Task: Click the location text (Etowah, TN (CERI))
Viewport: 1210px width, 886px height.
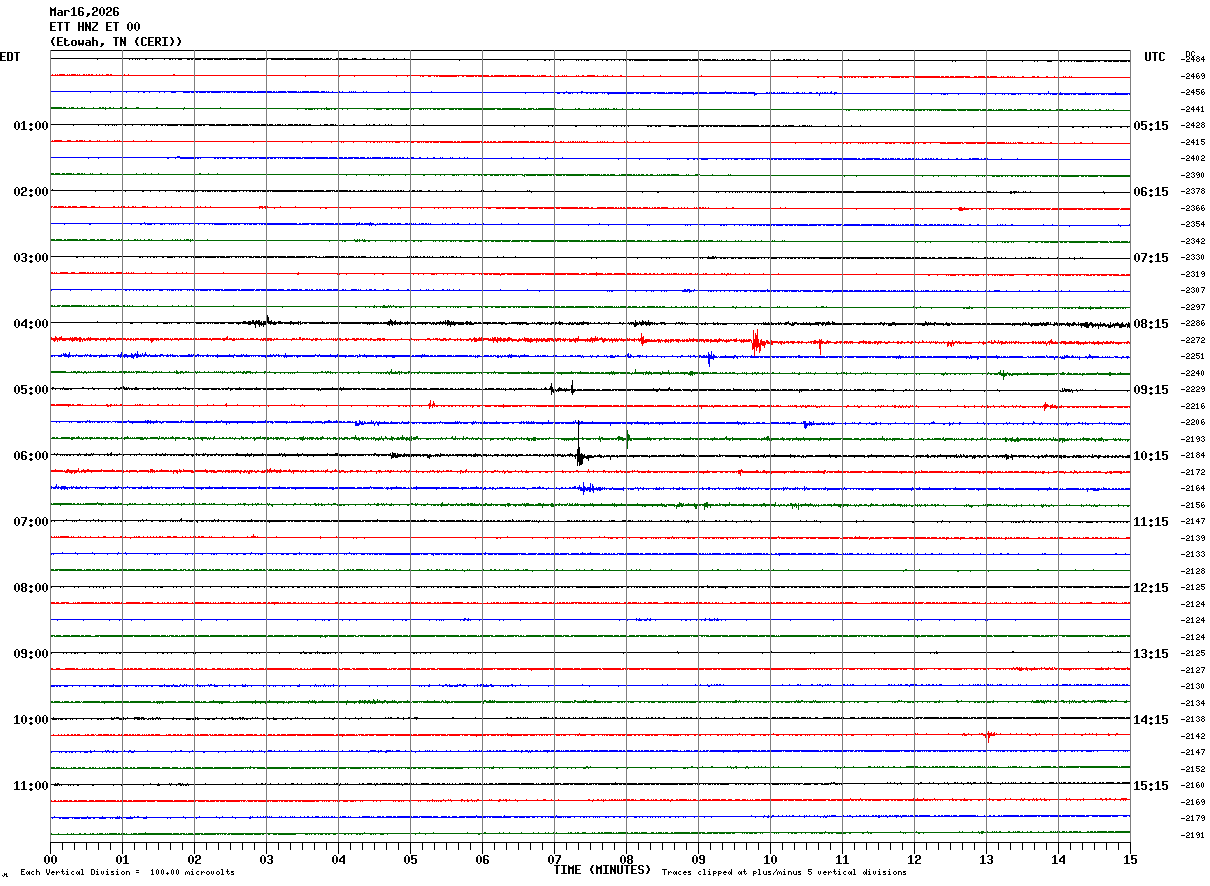Action: click(x=116, y=42)
